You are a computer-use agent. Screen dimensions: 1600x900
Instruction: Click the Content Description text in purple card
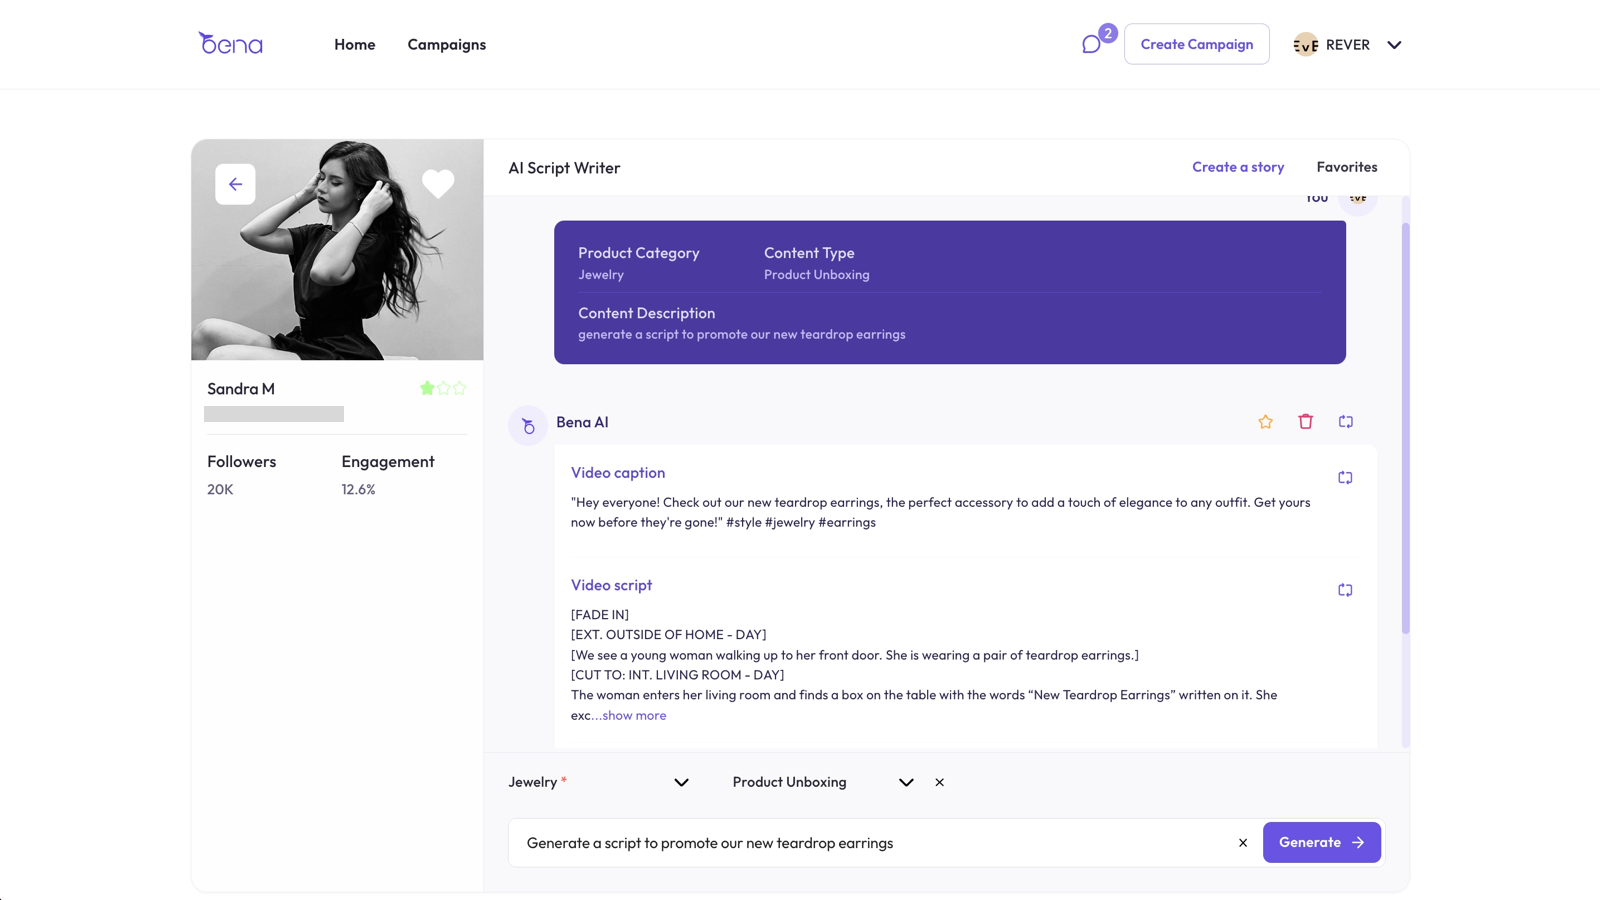click(x=742, y=334)
